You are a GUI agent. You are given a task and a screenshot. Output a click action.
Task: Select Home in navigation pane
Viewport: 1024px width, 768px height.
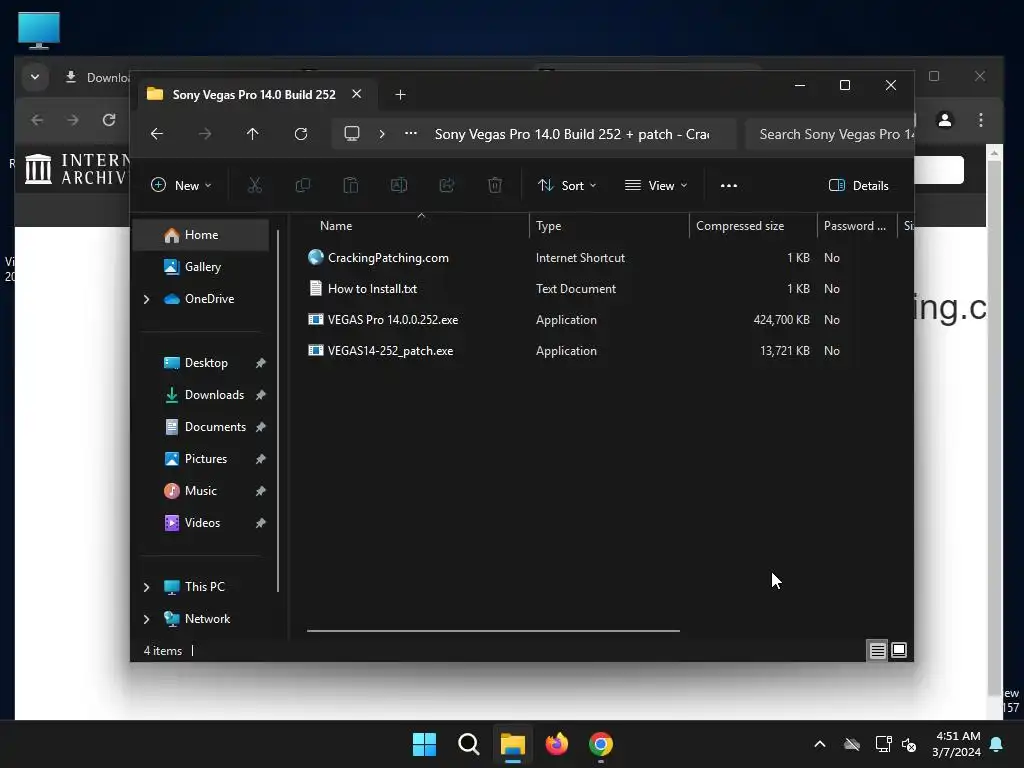(x=201, y=235)
